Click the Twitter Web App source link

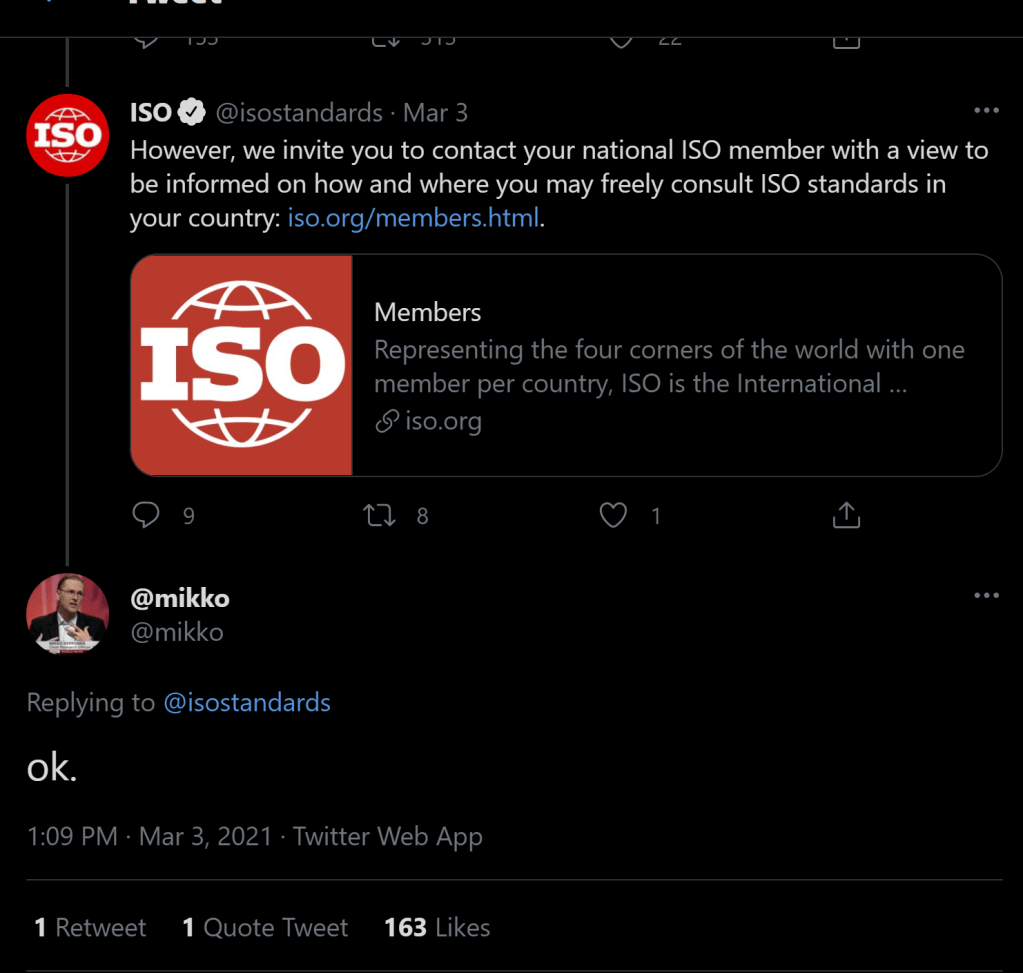coord(388,836)
